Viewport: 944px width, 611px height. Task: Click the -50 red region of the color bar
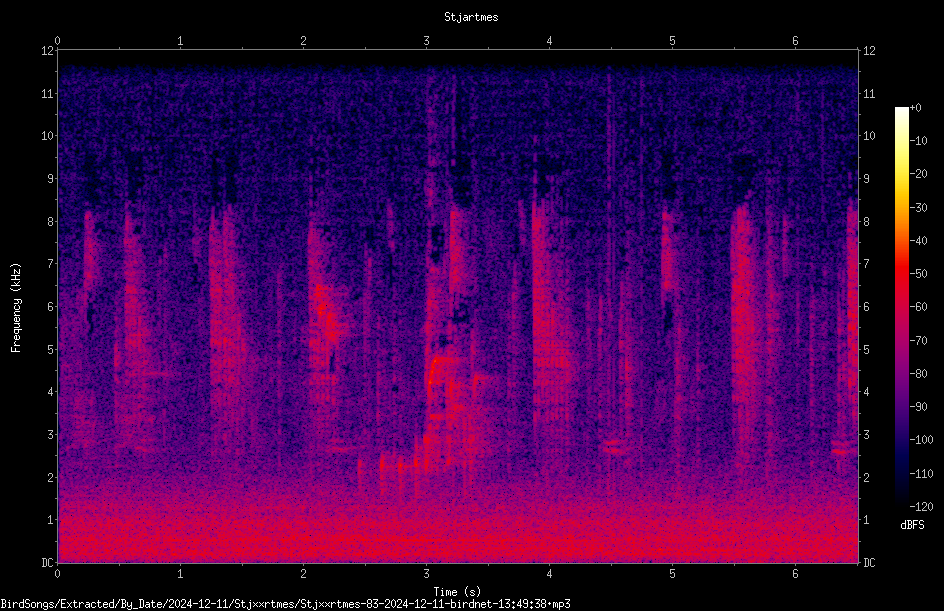[x=901, y=274]
